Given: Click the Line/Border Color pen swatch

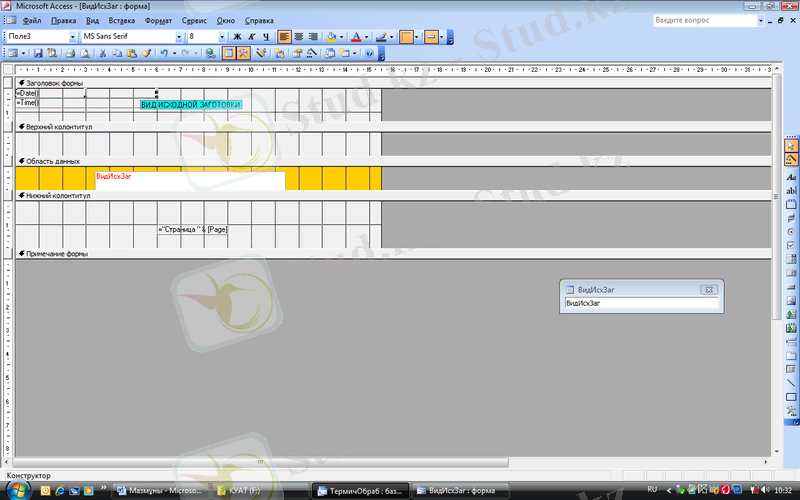Looking at the screenshot, I should pos(381,37).
